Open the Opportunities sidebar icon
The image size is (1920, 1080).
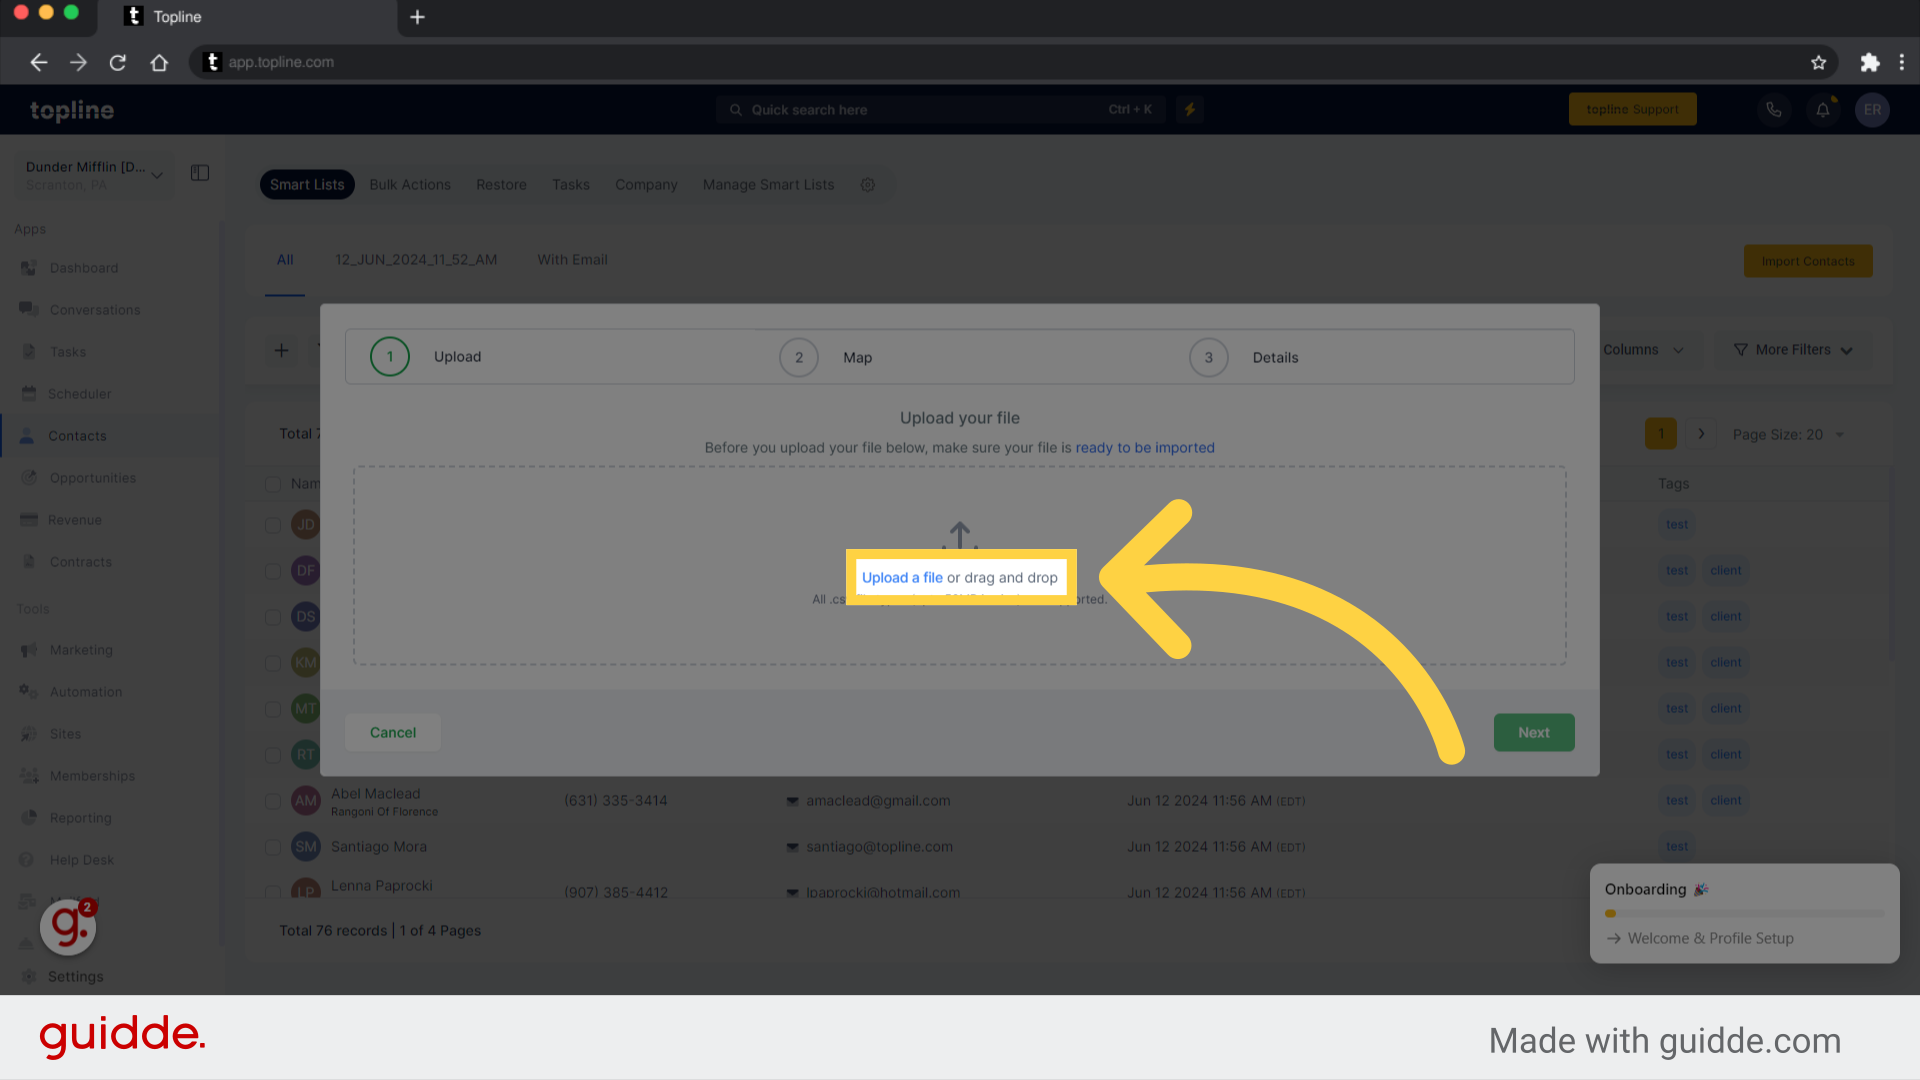pyautogui.click(x=29, y=477)
